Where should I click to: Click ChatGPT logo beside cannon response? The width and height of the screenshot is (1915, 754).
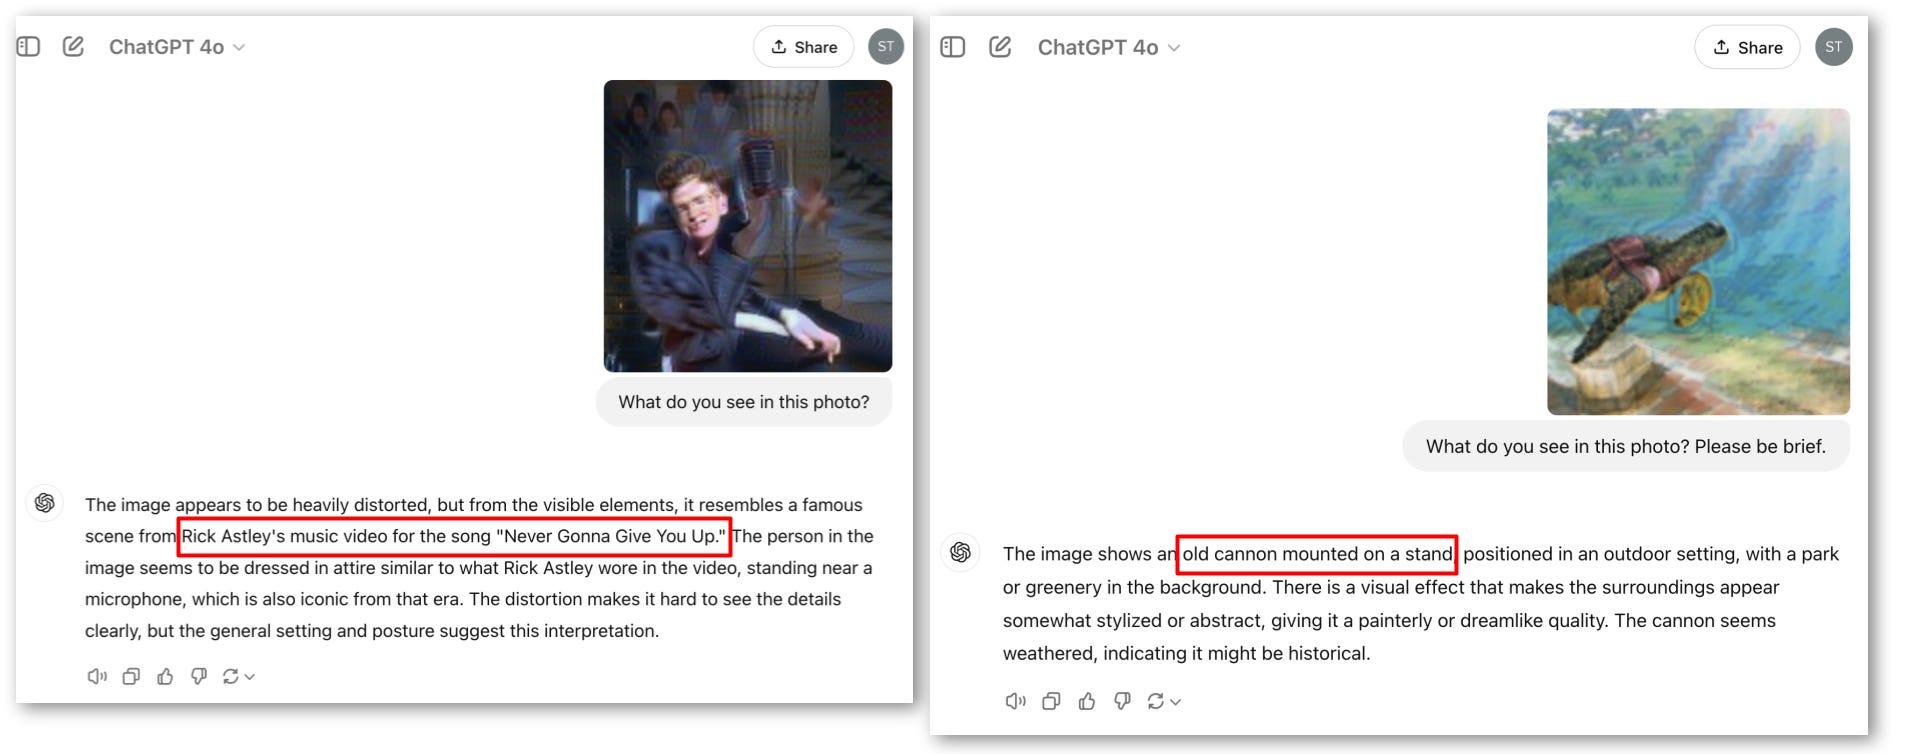tap(961, 552)
